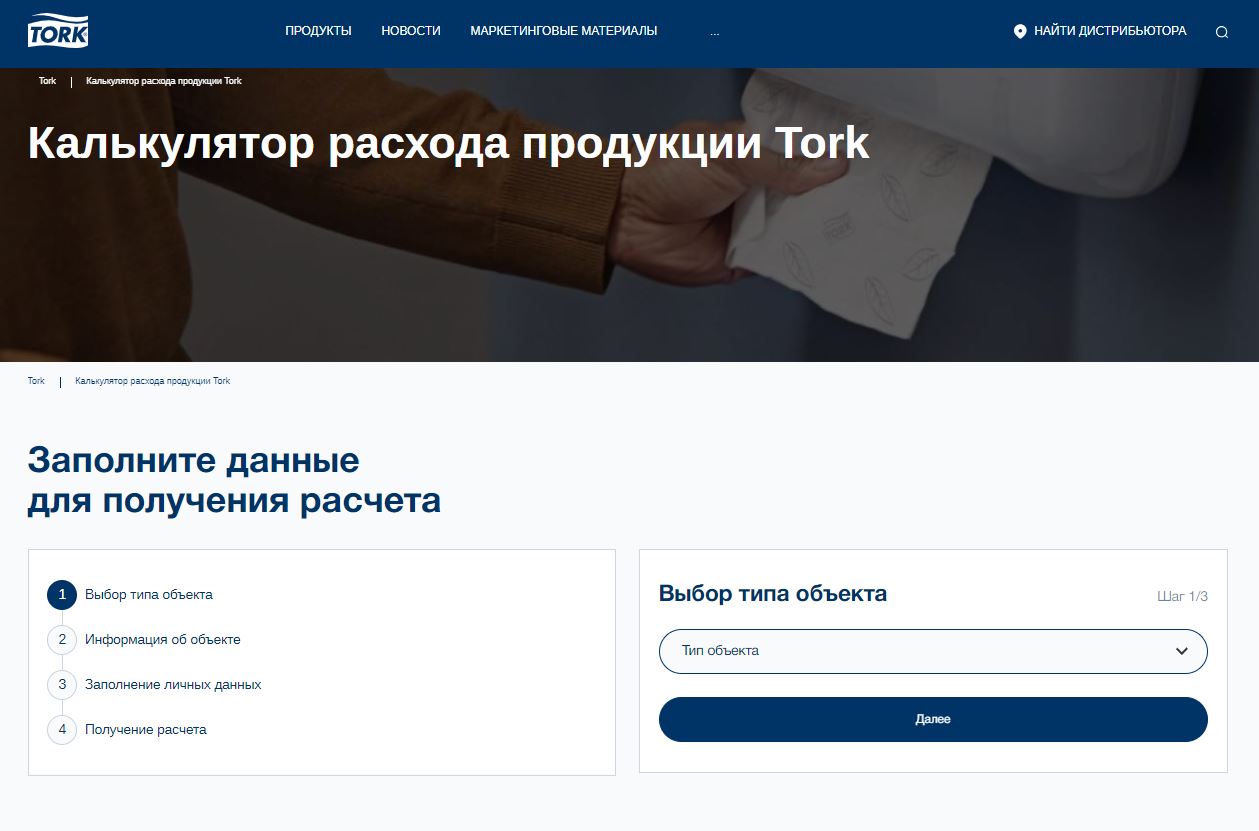
Task: Open МАРКЕТИНГОВЫЕ МАТЕРИАЛЫ menu
Action: tap(564, 31)
